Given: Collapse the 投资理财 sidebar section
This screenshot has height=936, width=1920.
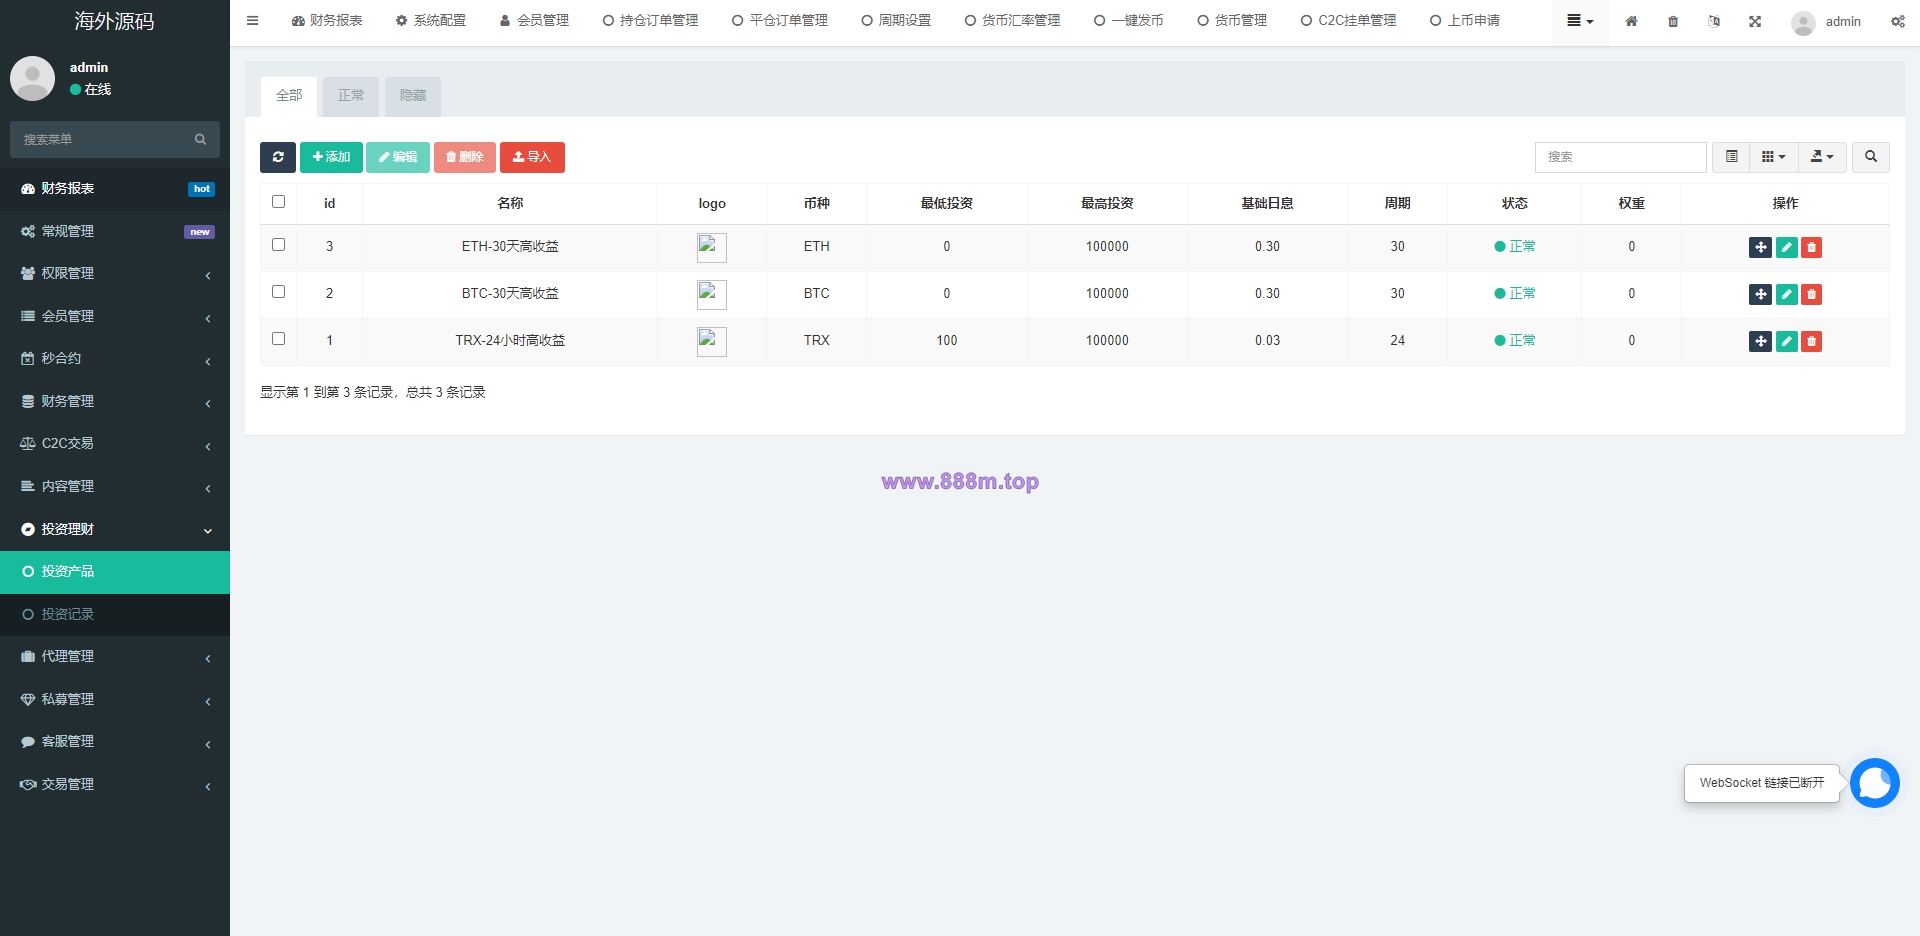Looking at the screenshot, I should tap(115, 529).
